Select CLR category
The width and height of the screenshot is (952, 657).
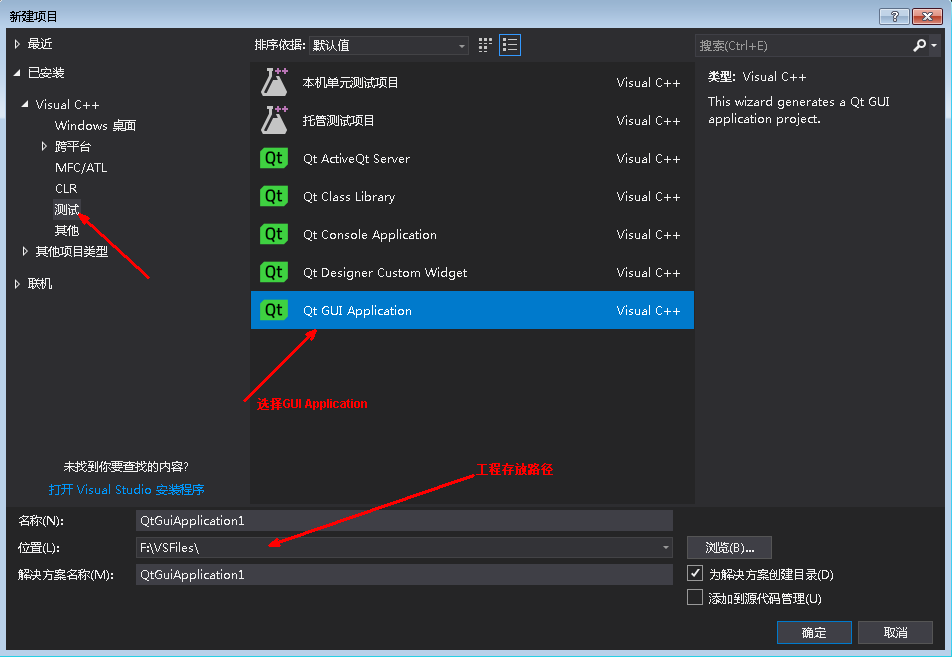pyautogui.click(x=66, y=188)
